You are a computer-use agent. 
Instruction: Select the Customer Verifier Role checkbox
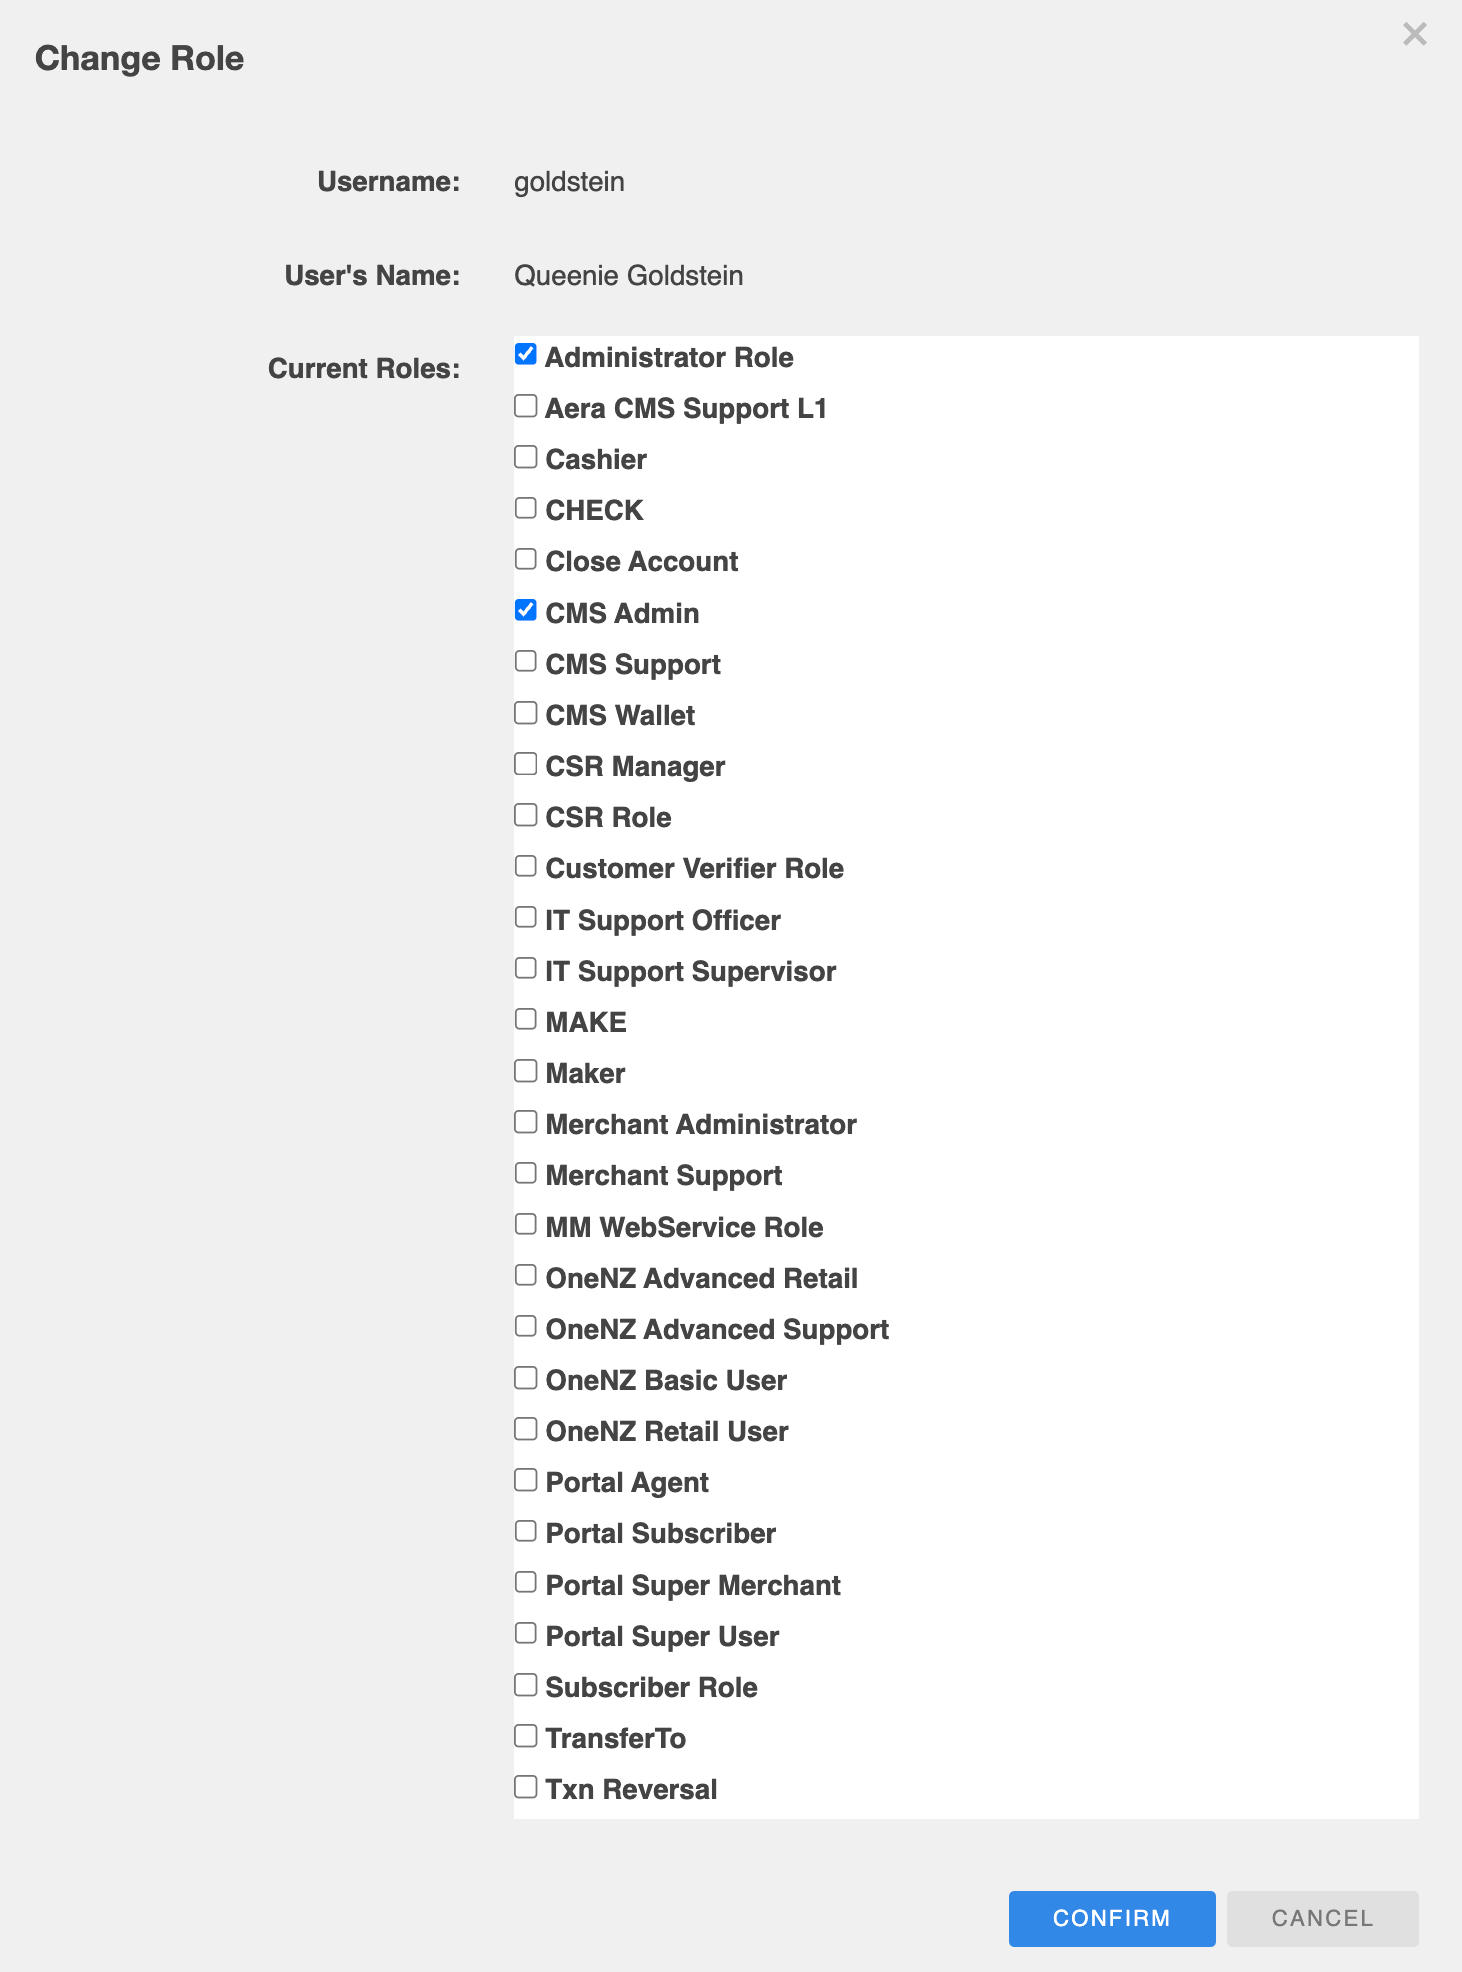click(x=526, y=866)
